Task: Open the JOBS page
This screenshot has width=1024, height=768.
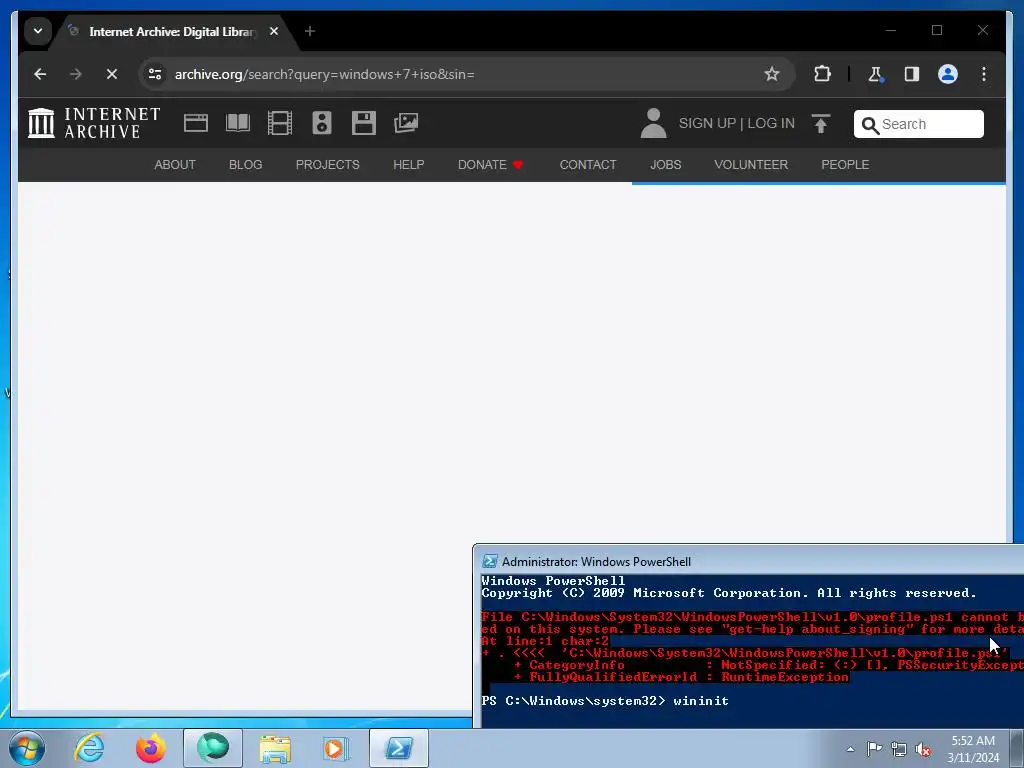Action: [665, 165]
